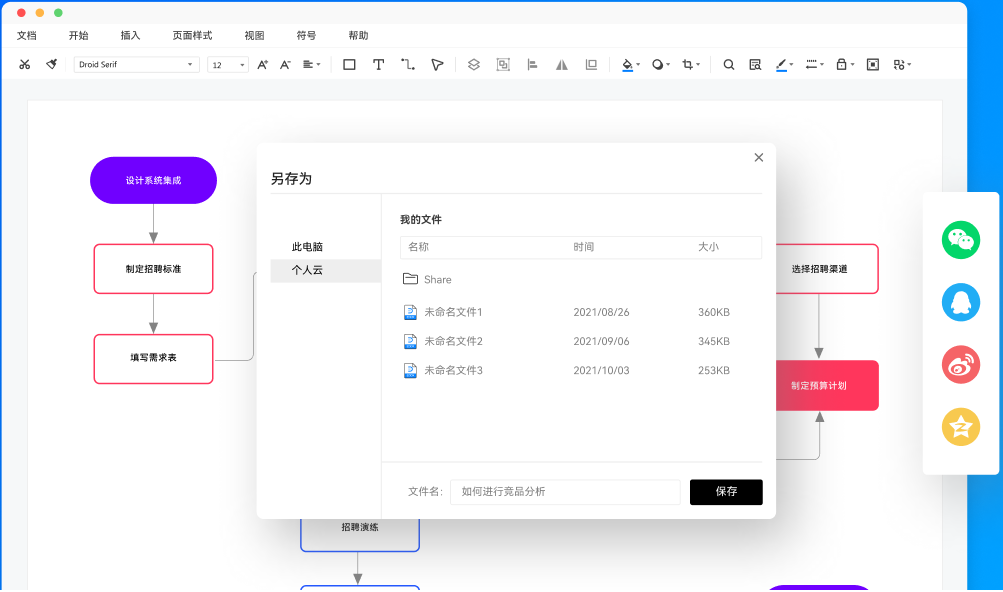Screen dimensions: 1003x592
Task: Share via the WeChat icon
Action: pos(959,240)
